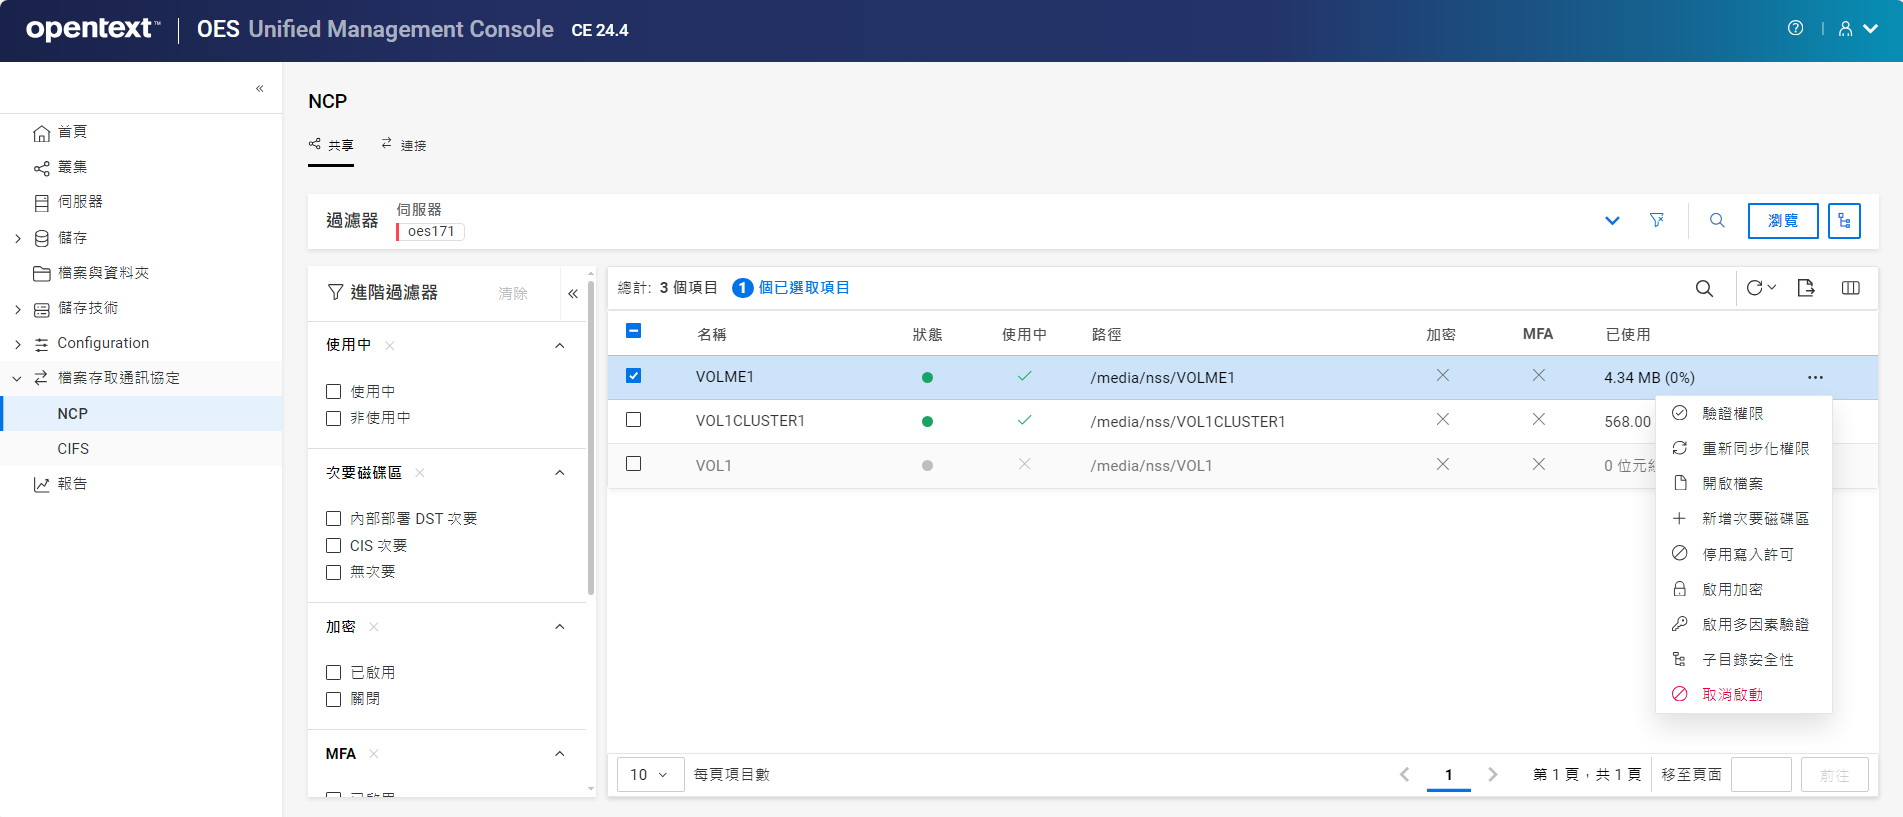The width and height of the screenshot is (1903, 817).
Task: Collapse the 次要磁碟區 filter section
Action: [x=559, y=473]
